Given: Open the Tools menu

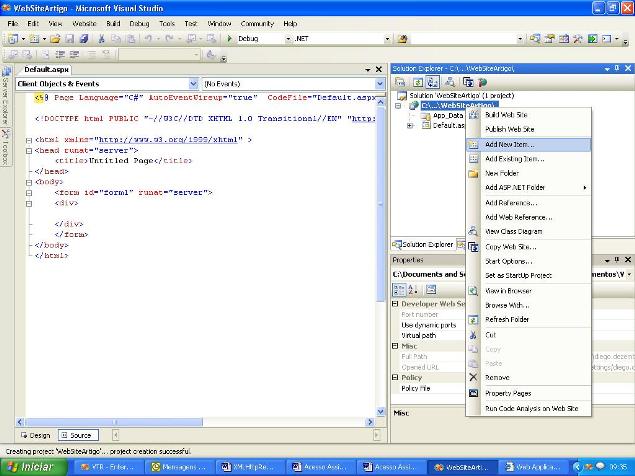Looking at the screenshot, I should pyautogui.click(x=167, y=23).
